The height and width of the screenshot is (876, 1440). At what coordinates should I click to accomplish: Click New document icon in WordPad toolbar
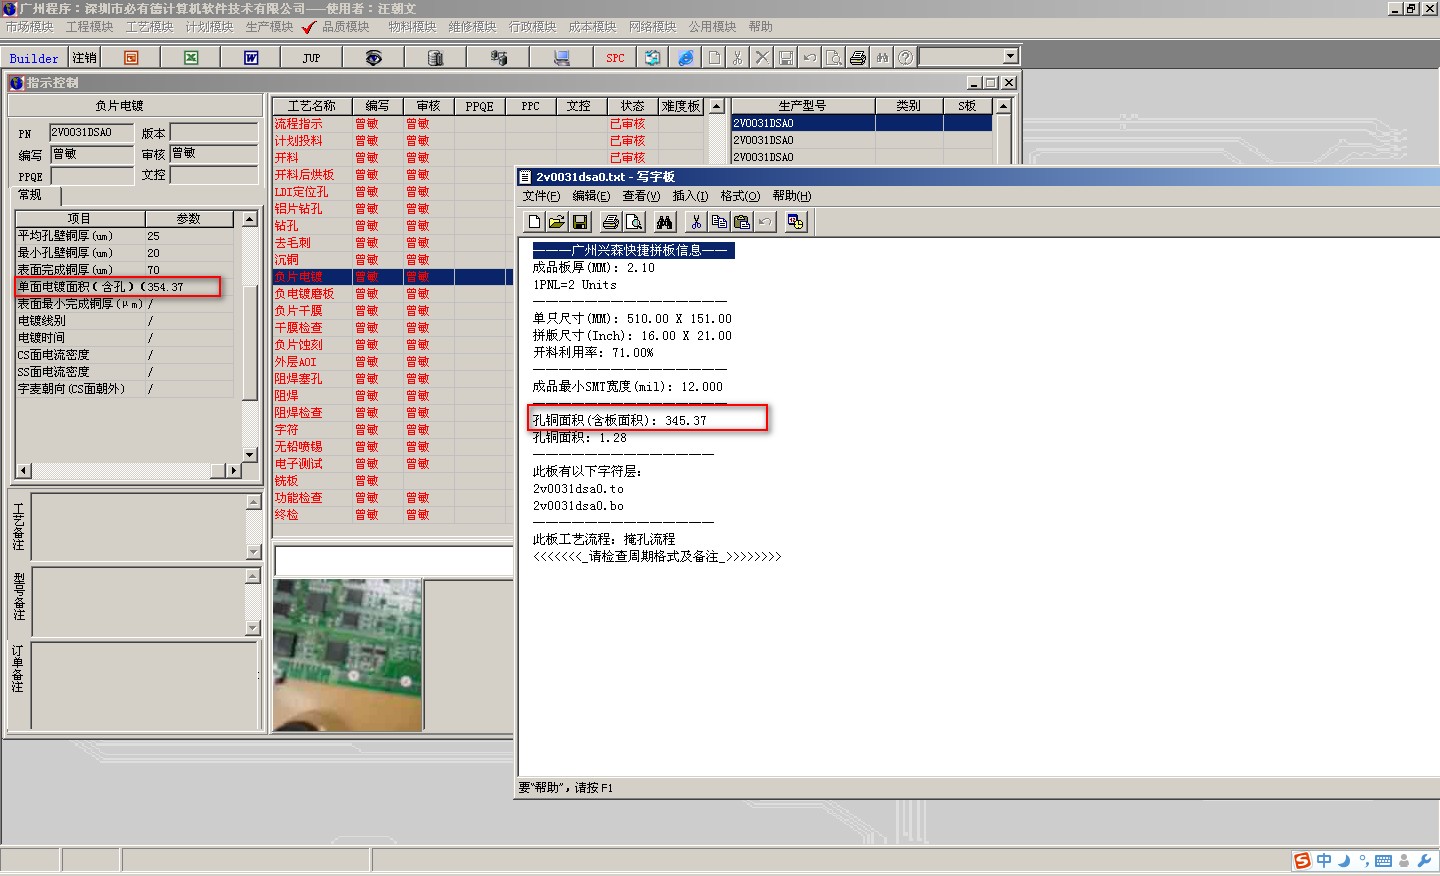click(x=534, y=222)
